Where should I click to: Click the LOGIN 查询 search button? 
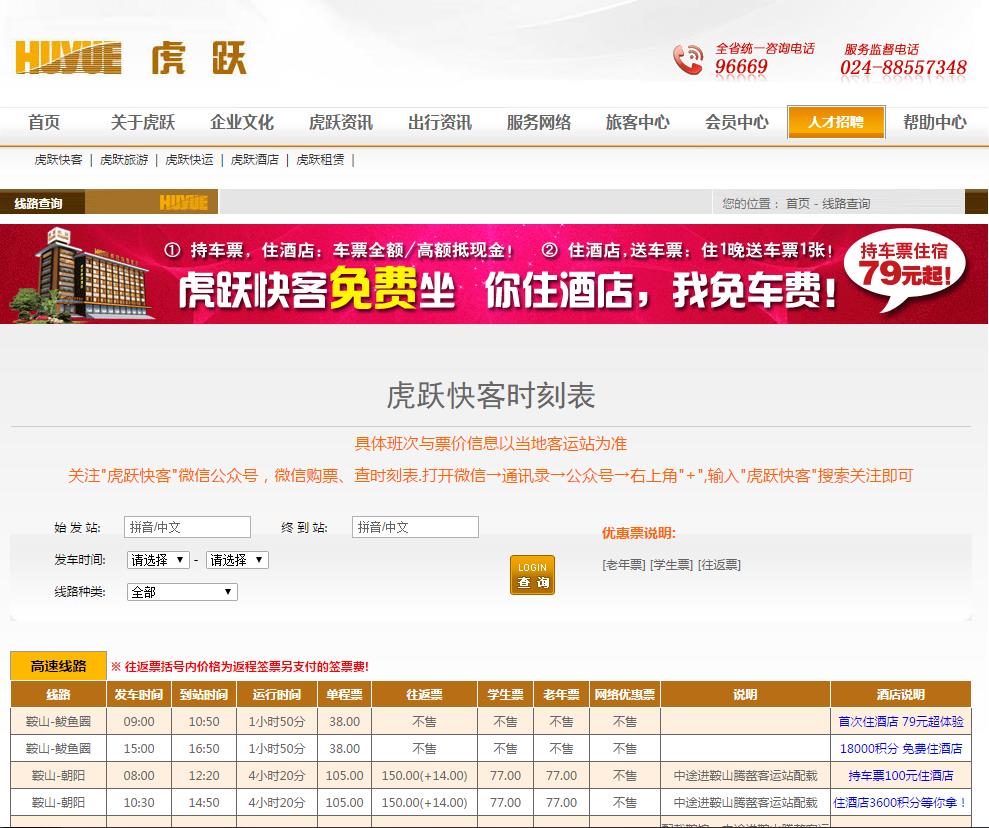(x=532, y=575)
